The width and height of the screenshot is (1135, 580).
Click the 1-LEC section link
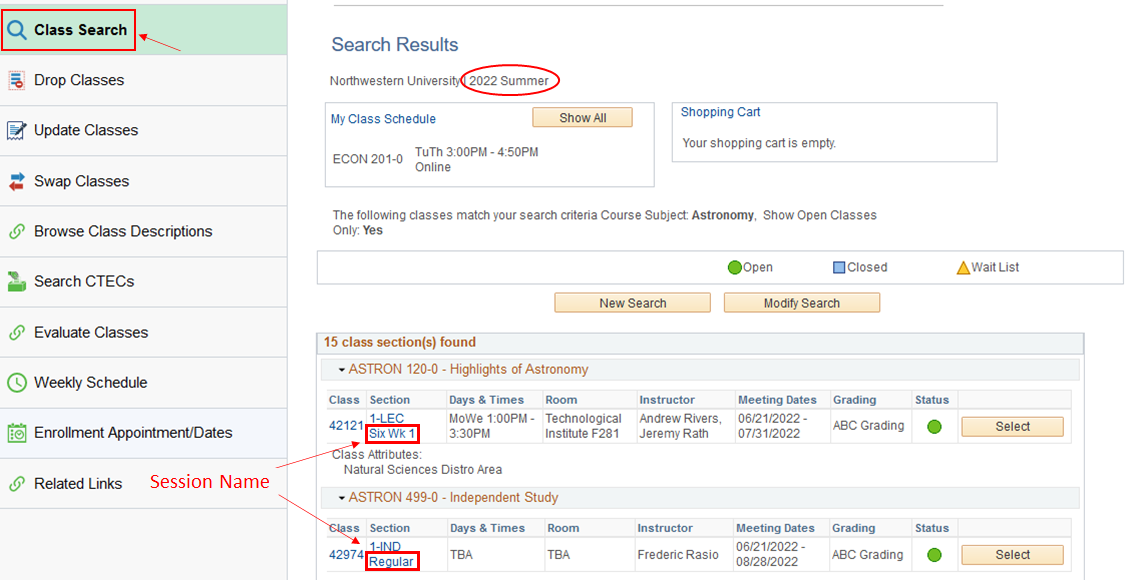(387, 419)
